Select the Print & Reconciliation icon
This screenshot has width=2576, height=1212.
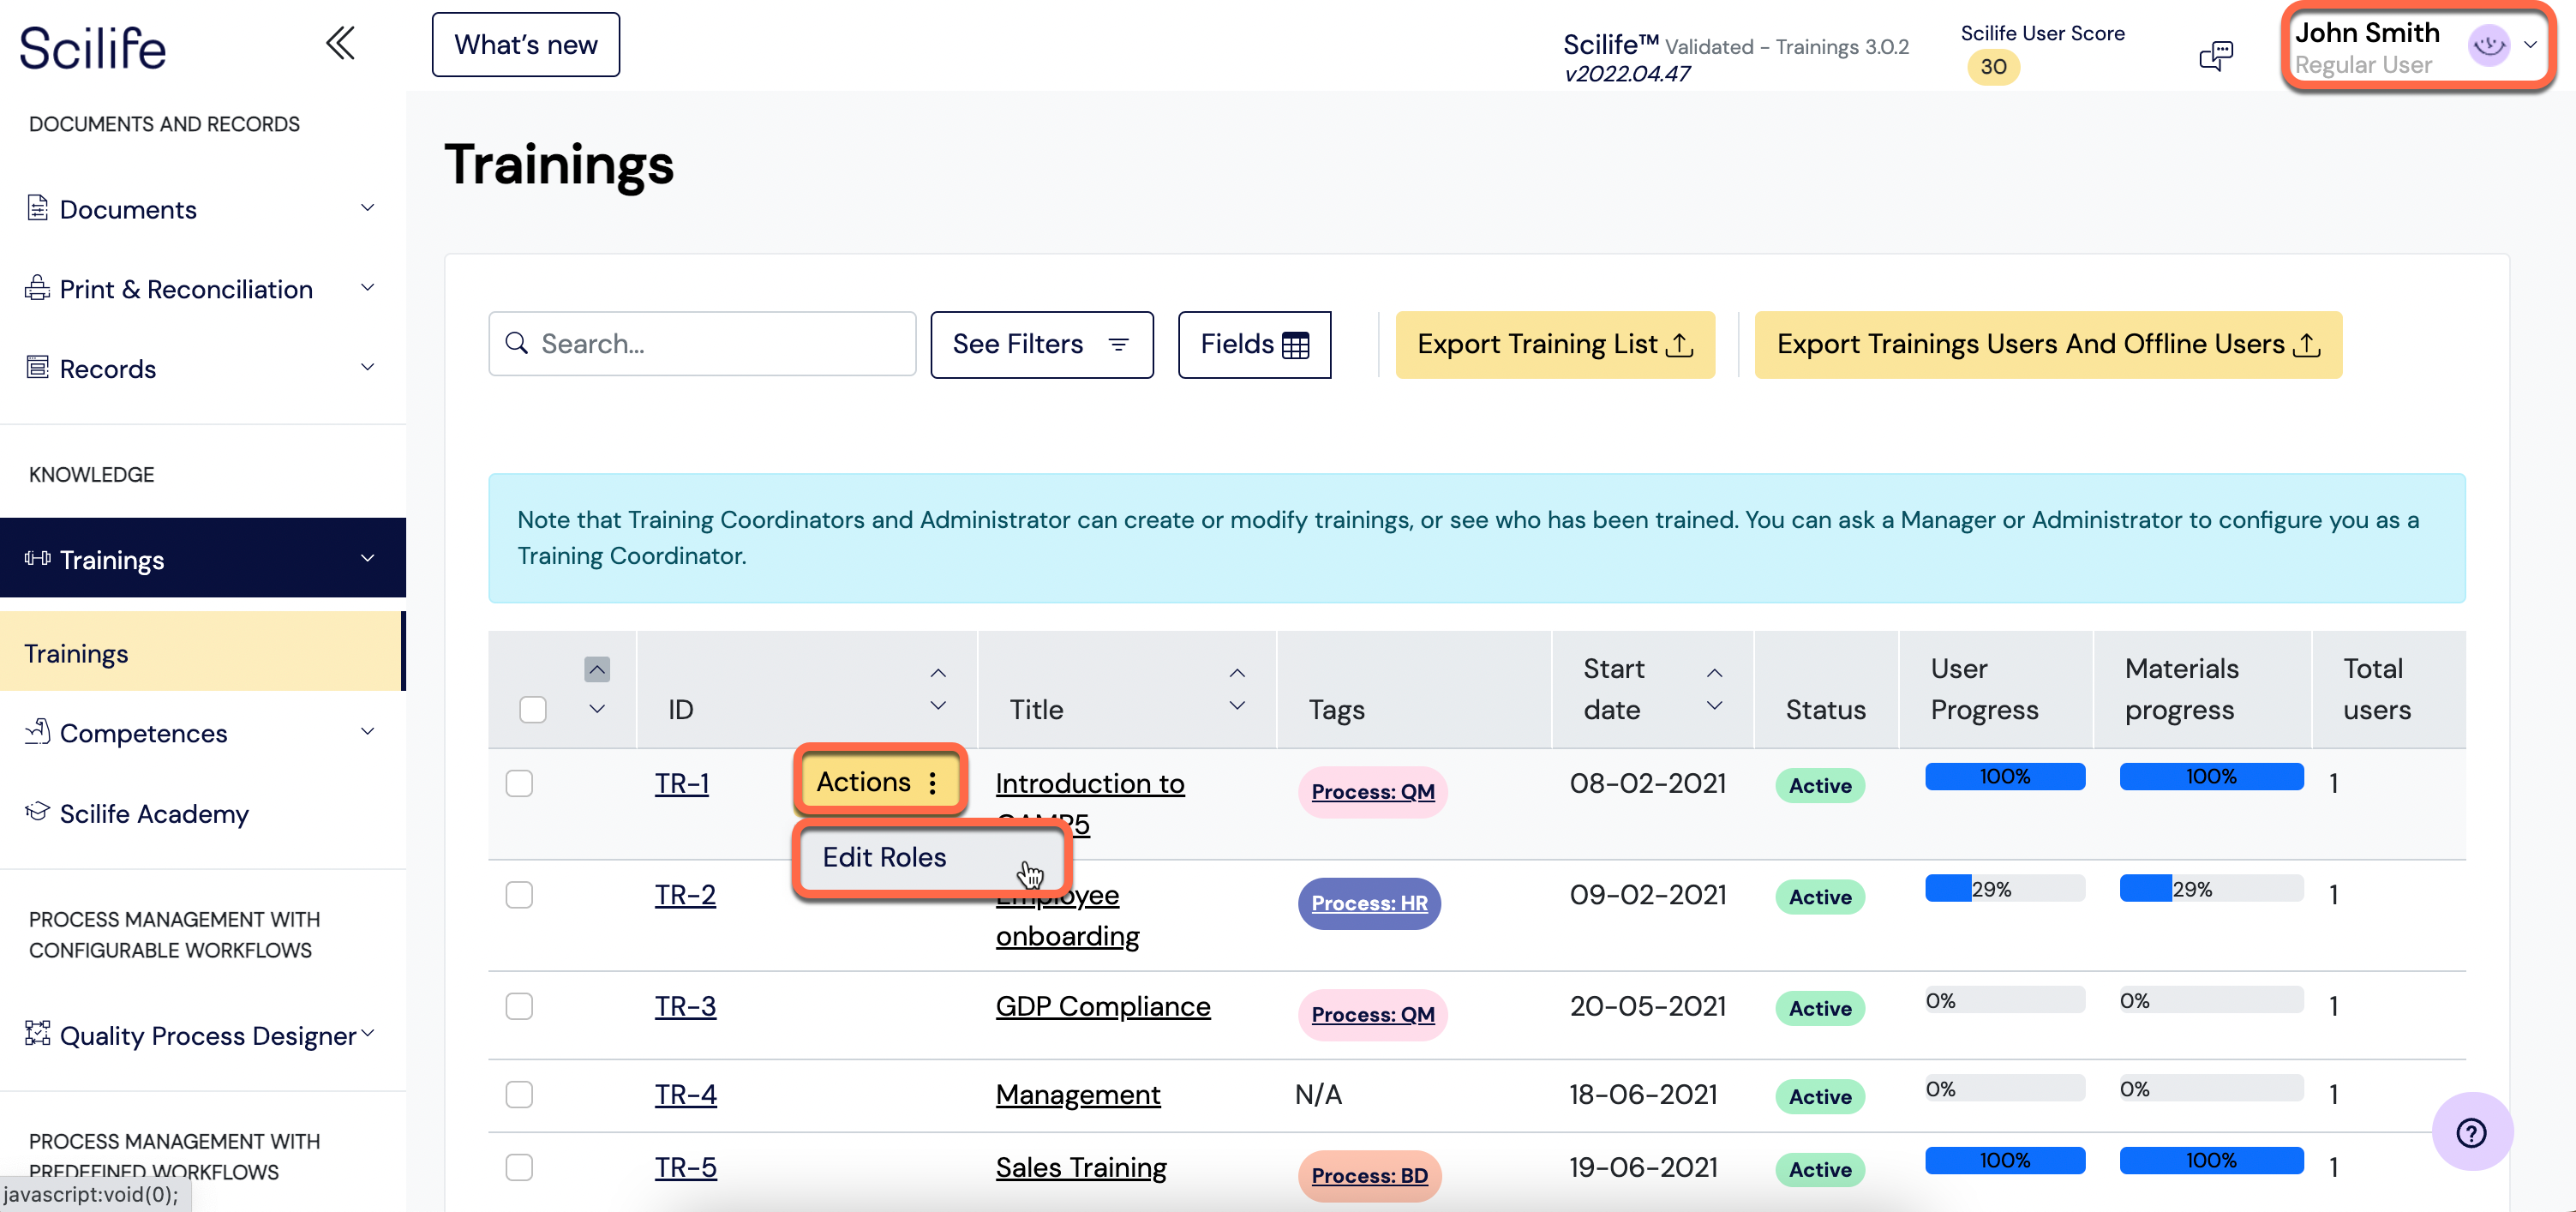[x=37, y=288]
